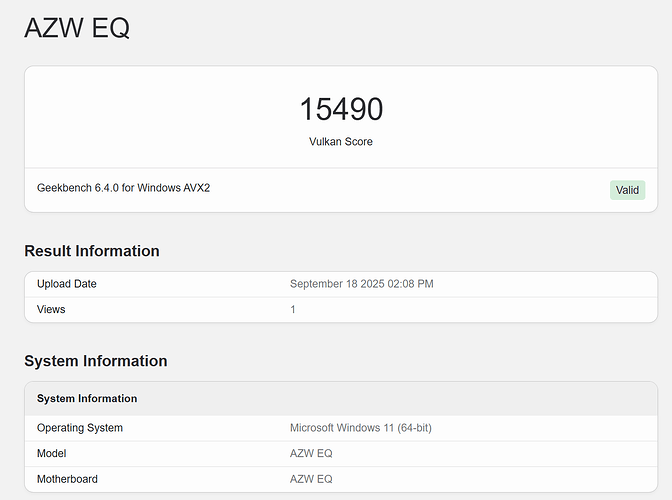Image resolution: width=672 pixels, height=500 pixels.
Task: Click the (64-bit) text in OS value
Action: [411, 428]
